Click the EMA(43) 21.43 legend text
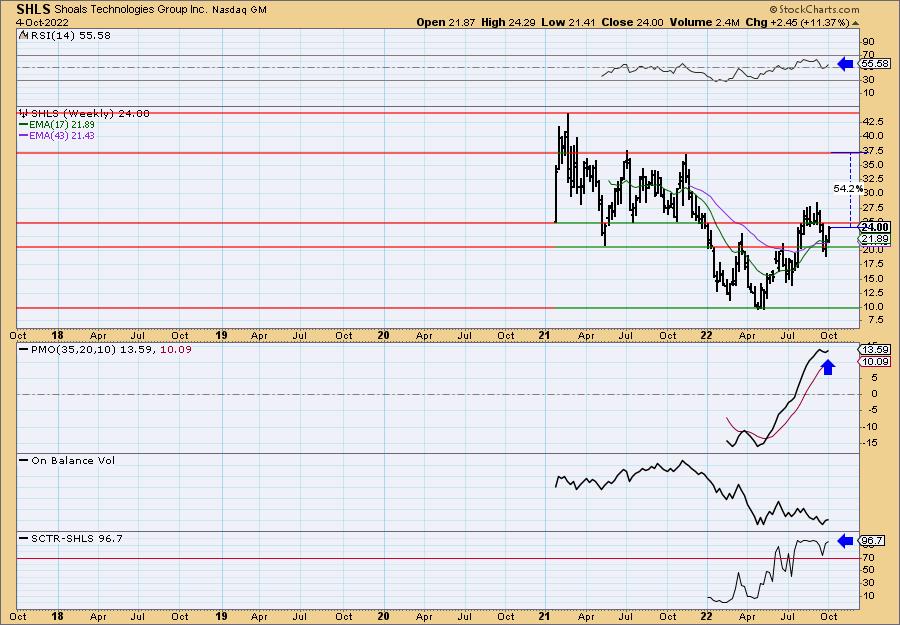This screenshot has height=625, width=900. click(x=62, y=136)
